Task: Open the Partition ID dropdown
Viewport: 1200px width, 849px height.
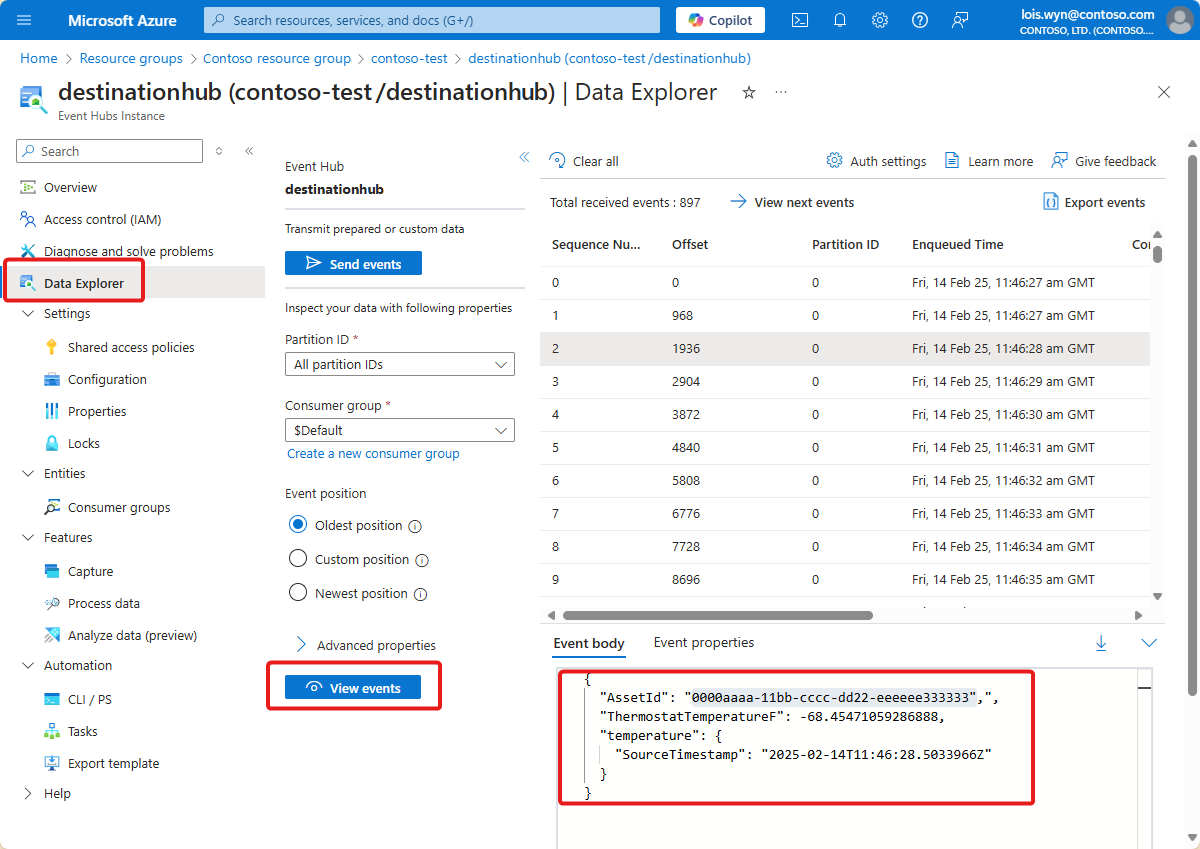Action: [399, 363]
